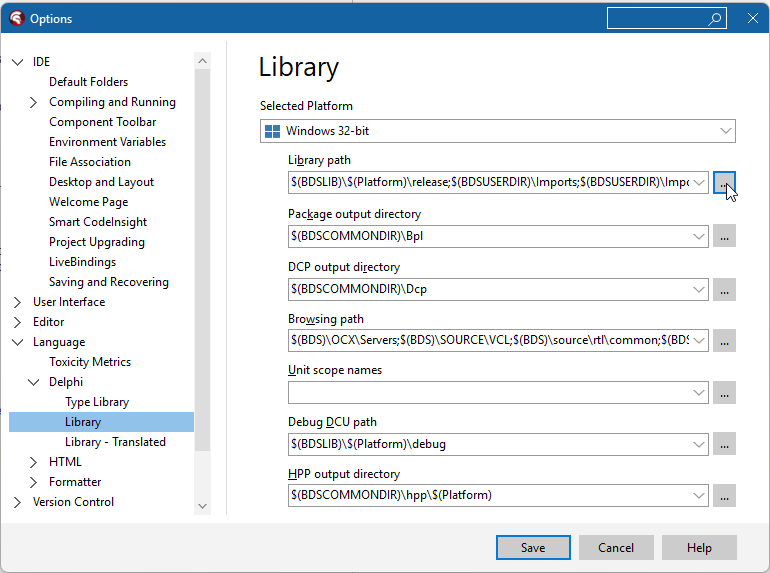Browse for Package output directory
Image resolution: width=770 pixels, height=573 pixels.
724,236
